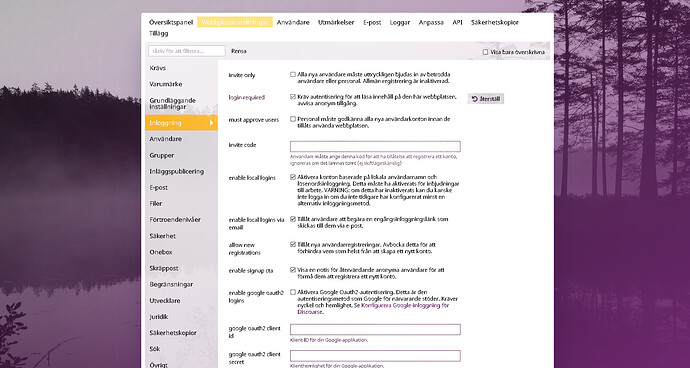Select the Inloggning sidebar category
690x368 pixels.
point(181,123)
